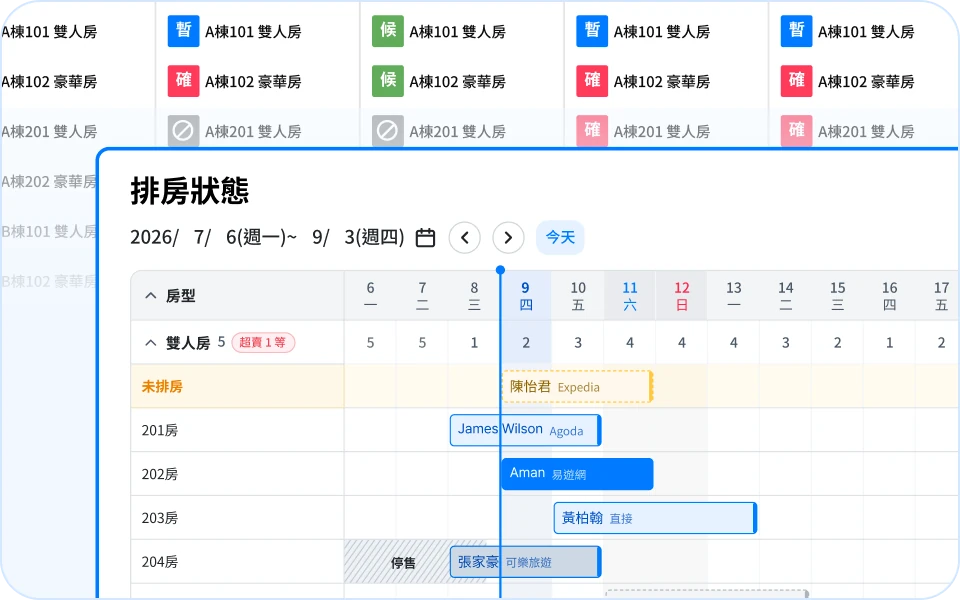
Task: Select the 202房 row label
Action: click(160, 474)
